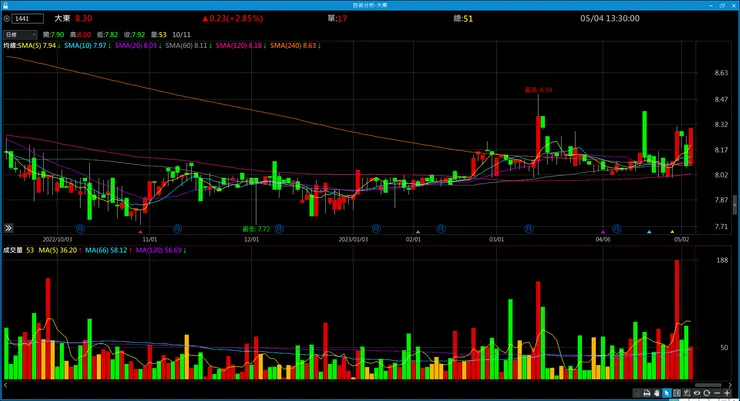Image resolution: width=740 pixels, height=401 pixels.
Task: Click the lock icon in title bar
Action: (5, 5)
